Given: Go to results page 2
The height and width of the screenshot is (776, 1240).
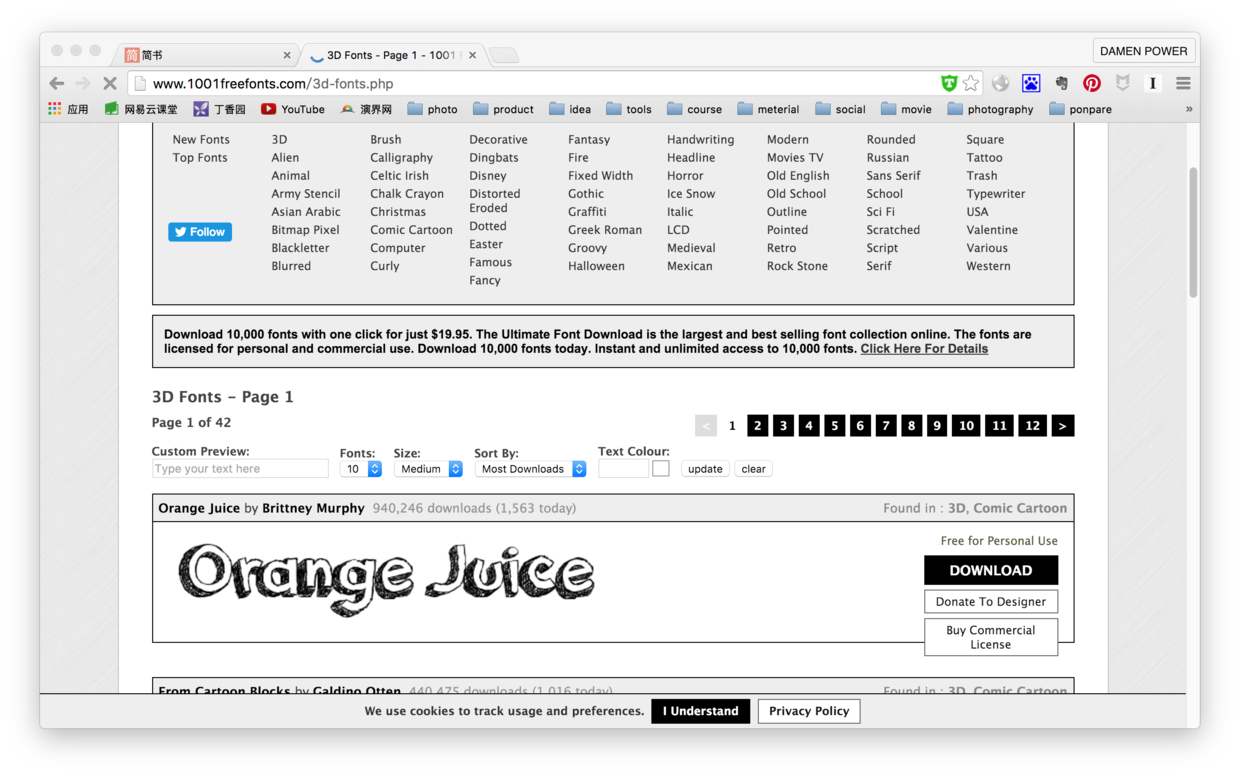Looking at the screenshot, I should coord(758,426).
